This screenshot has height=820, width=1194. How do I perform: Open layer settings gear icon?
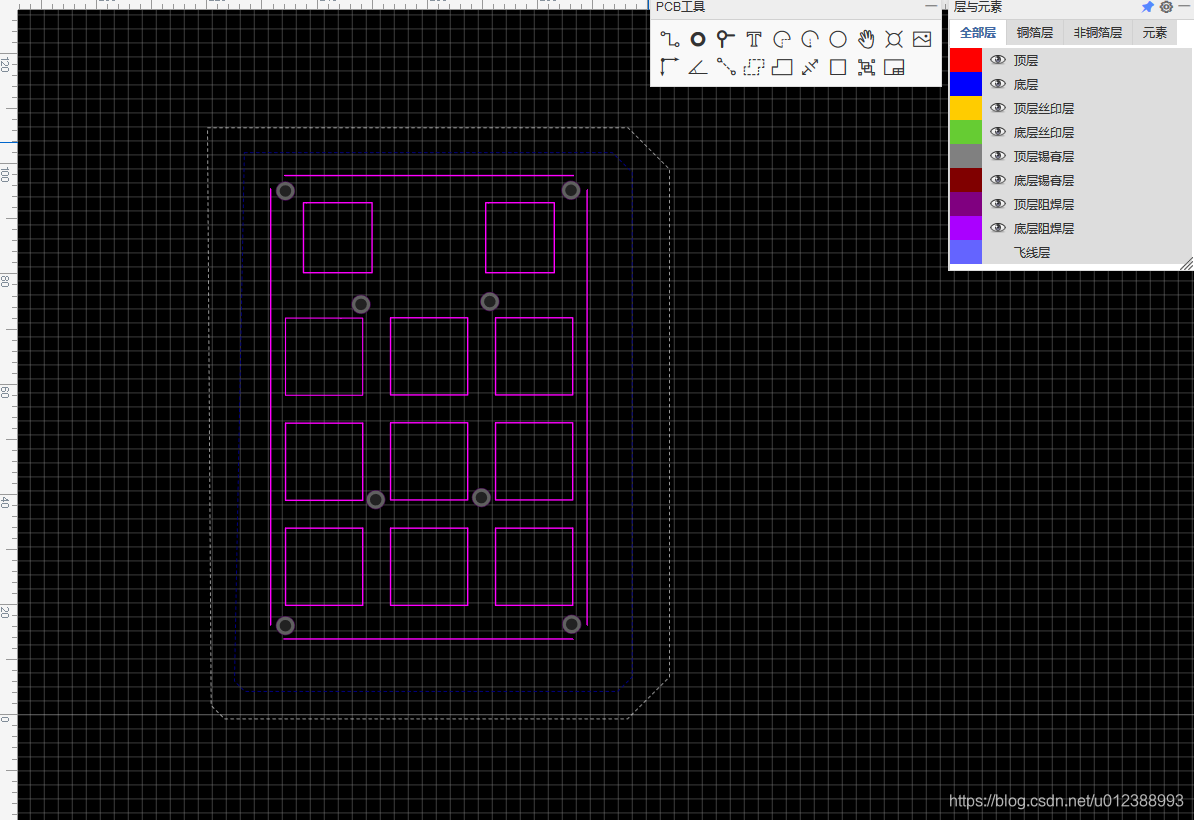pos(1166,7)
